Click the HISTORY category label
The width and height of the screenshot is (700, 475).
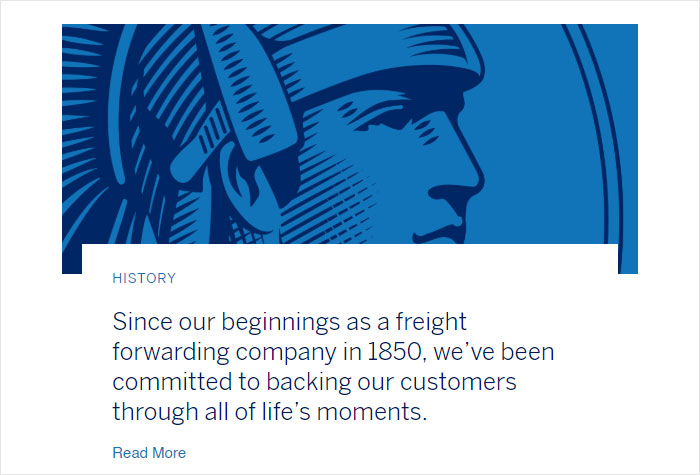(x=144, y=278)
